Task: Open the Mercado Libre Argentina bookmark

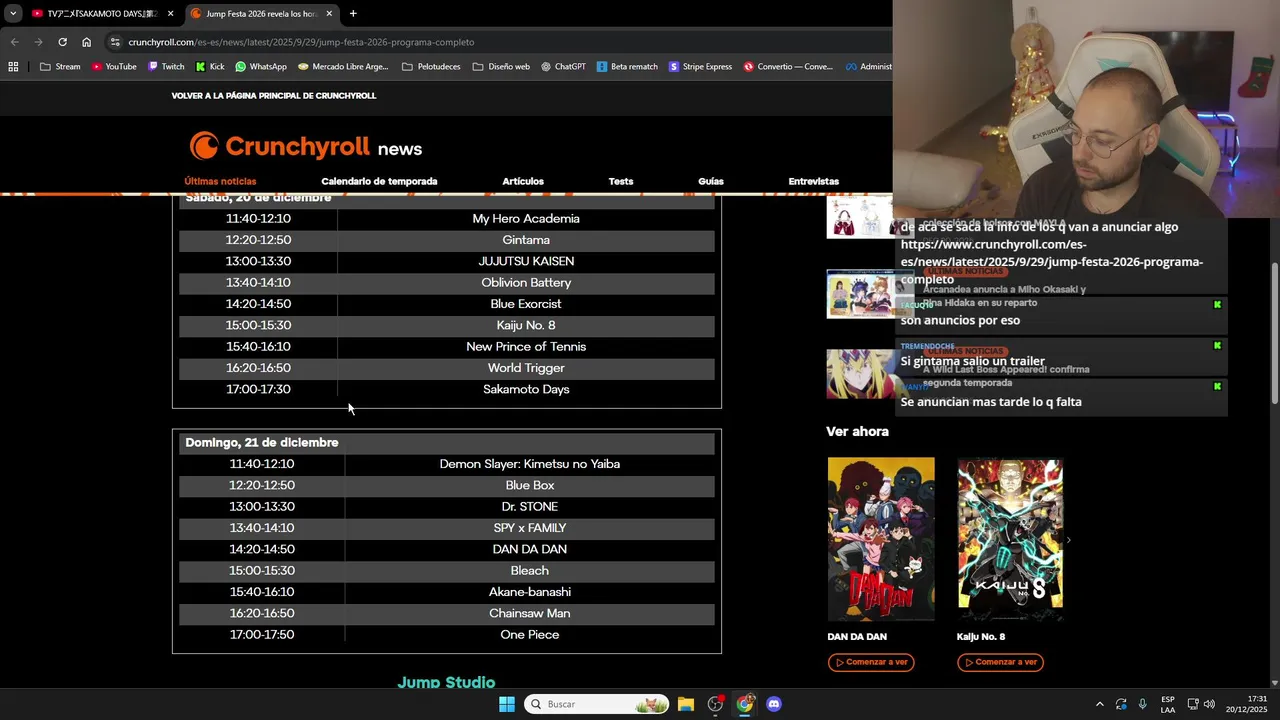Action: click(x=343, y=67)
